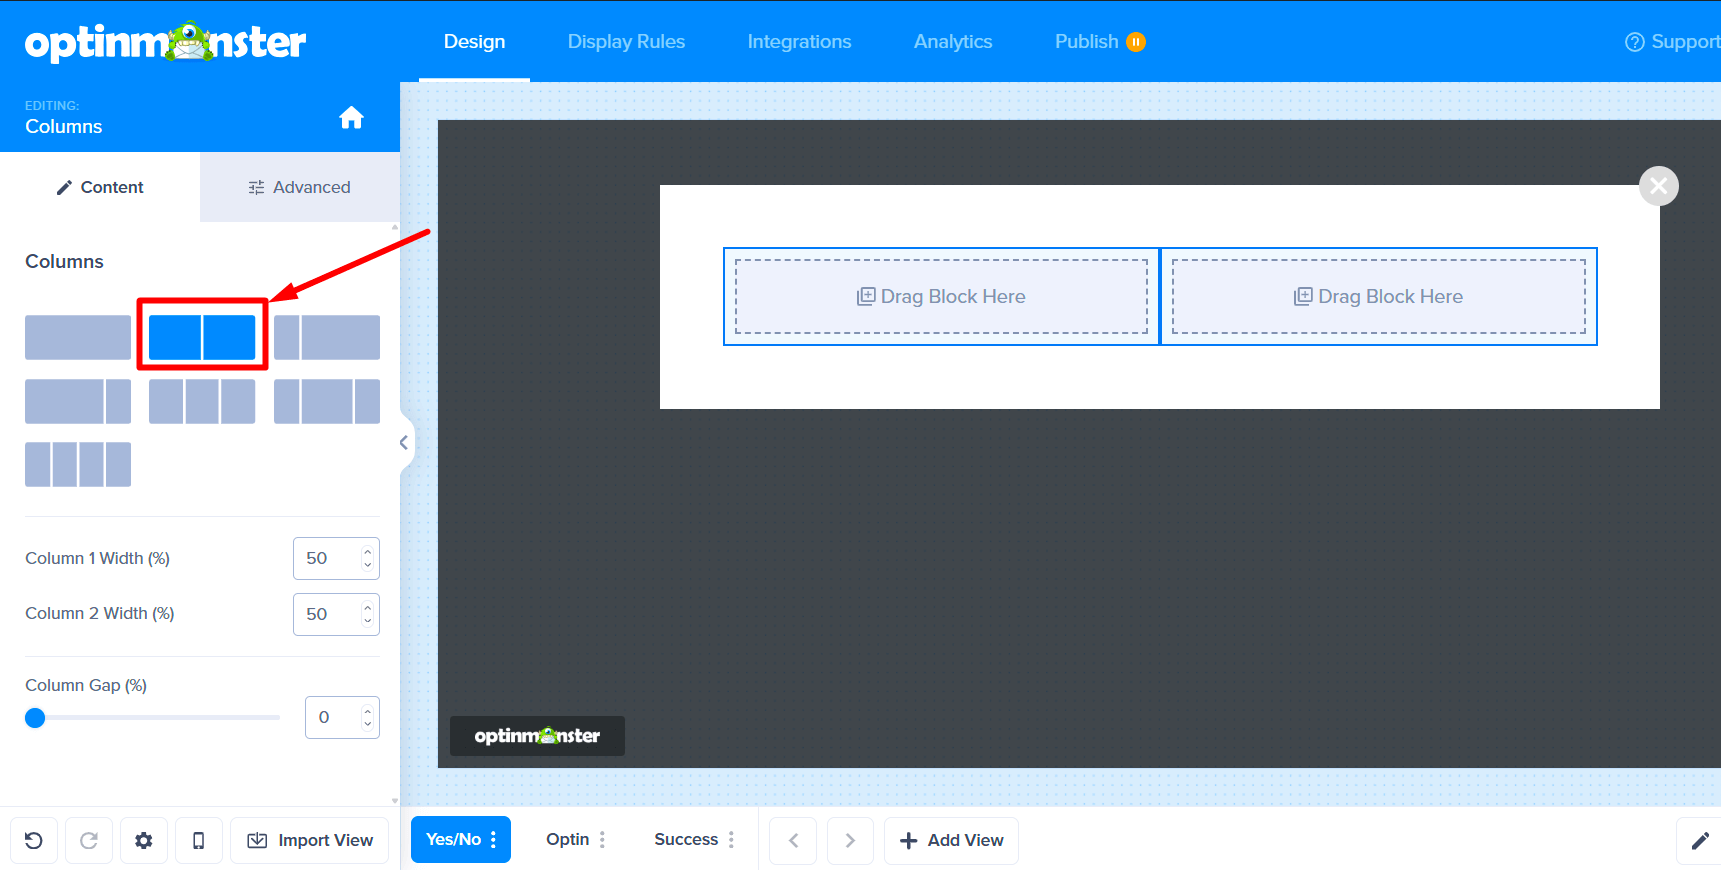Image resolution: width=1721 pixels, height=870 pixels.
Task: Go to the Publish tab
Action: 1087,42
